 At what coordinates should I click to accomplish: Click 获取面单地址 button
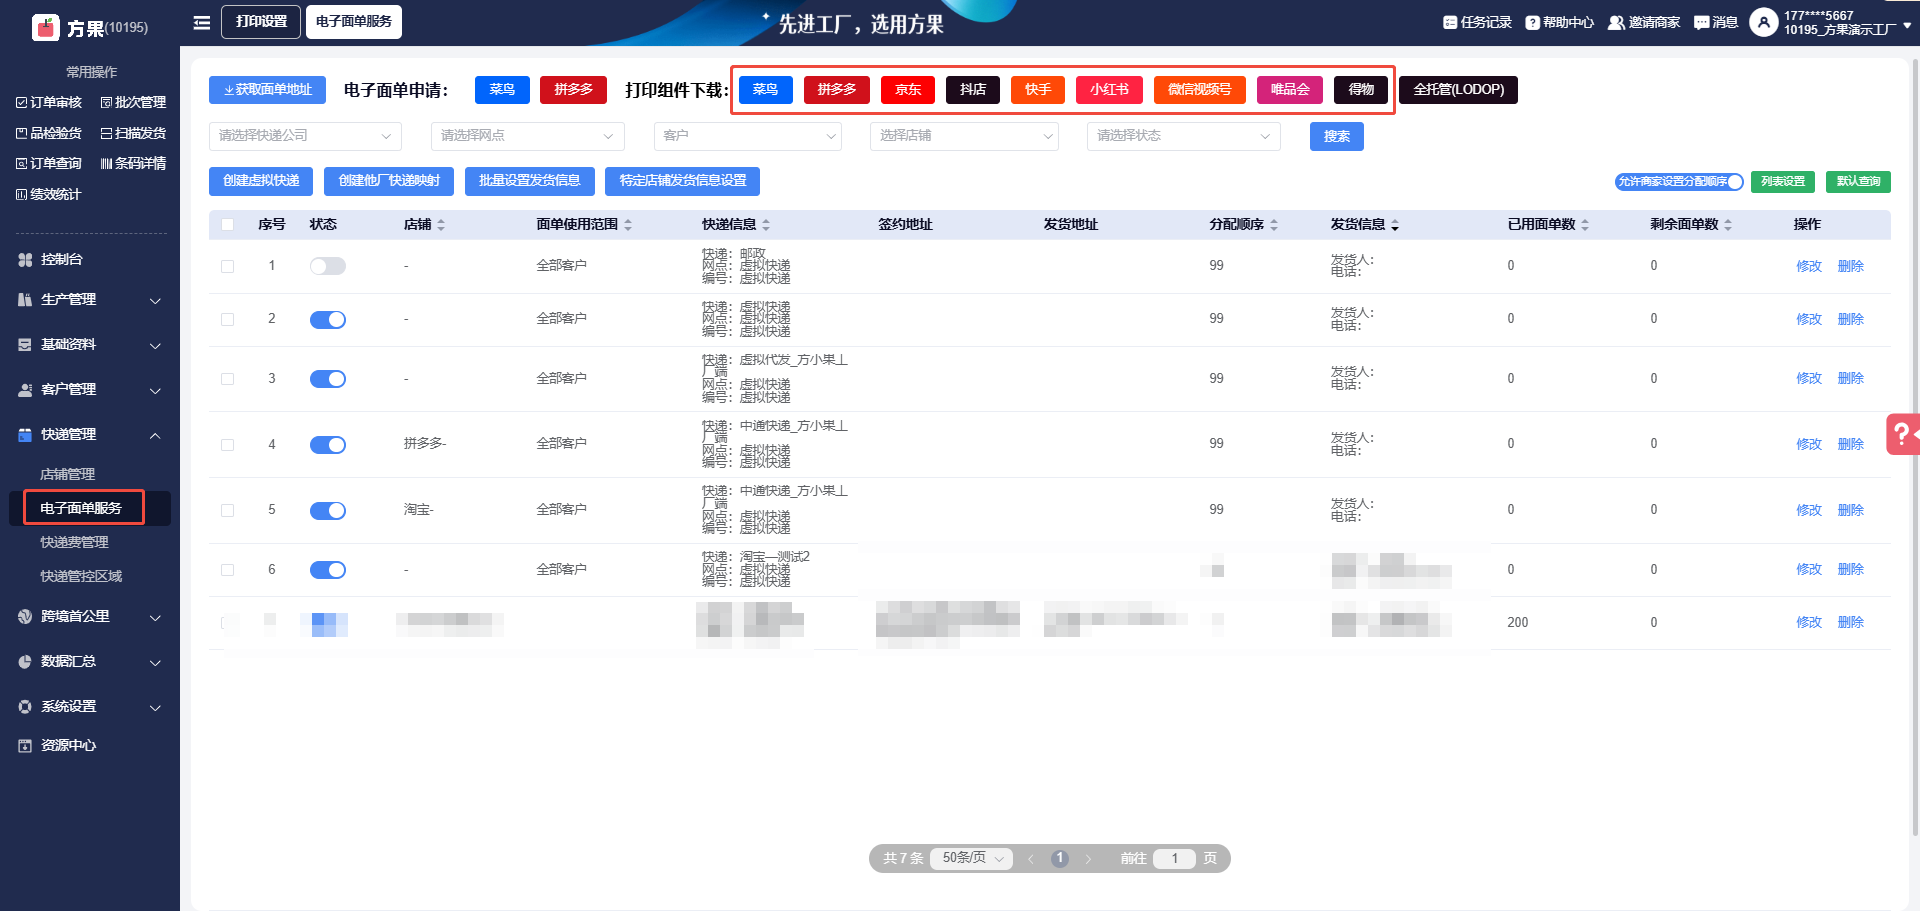[267, 90]
